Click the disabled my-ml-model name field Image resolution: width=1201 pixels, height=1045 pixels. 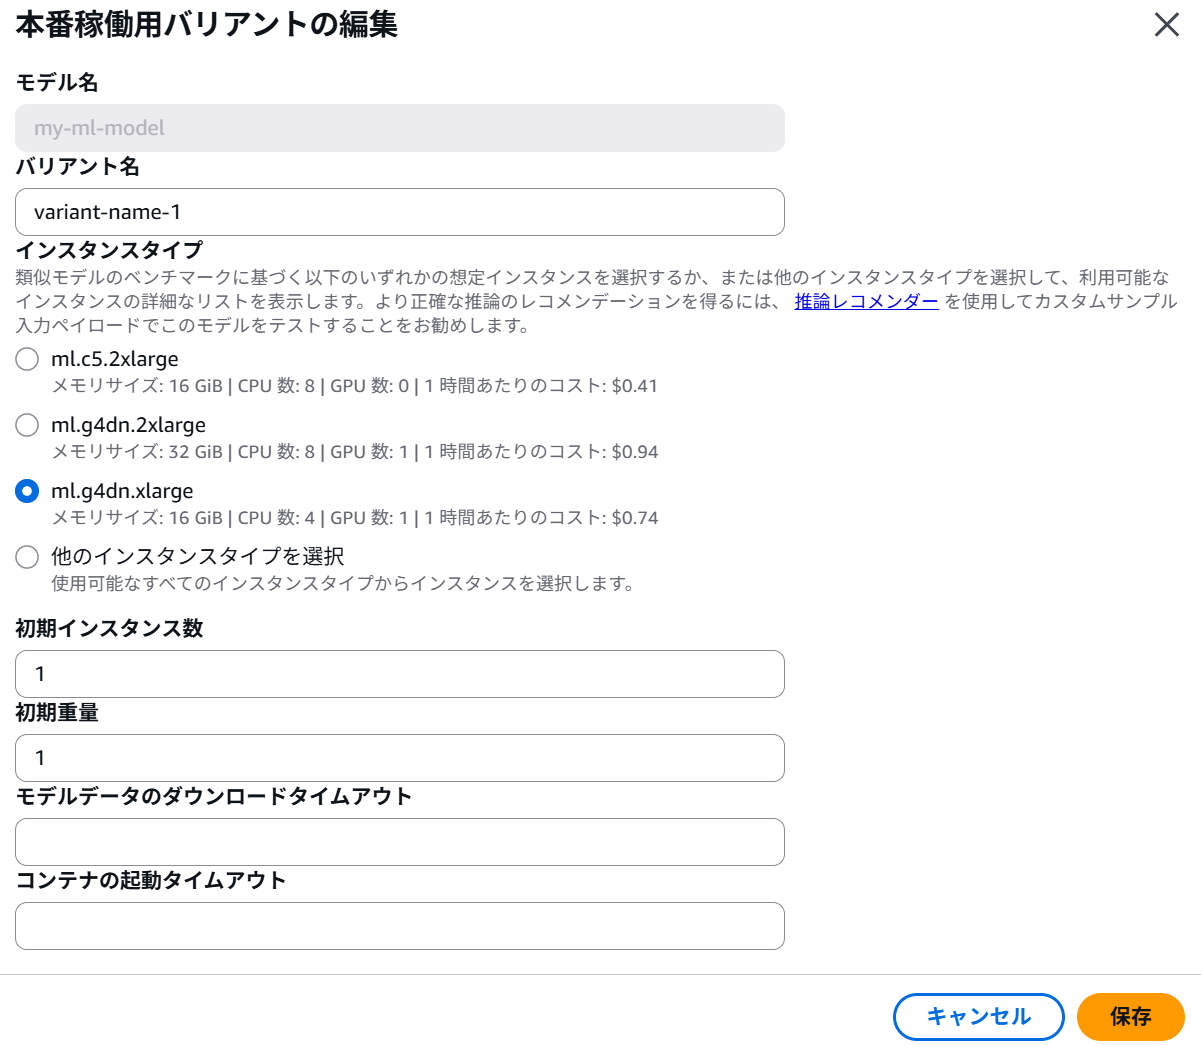click(x=400, y=128)
